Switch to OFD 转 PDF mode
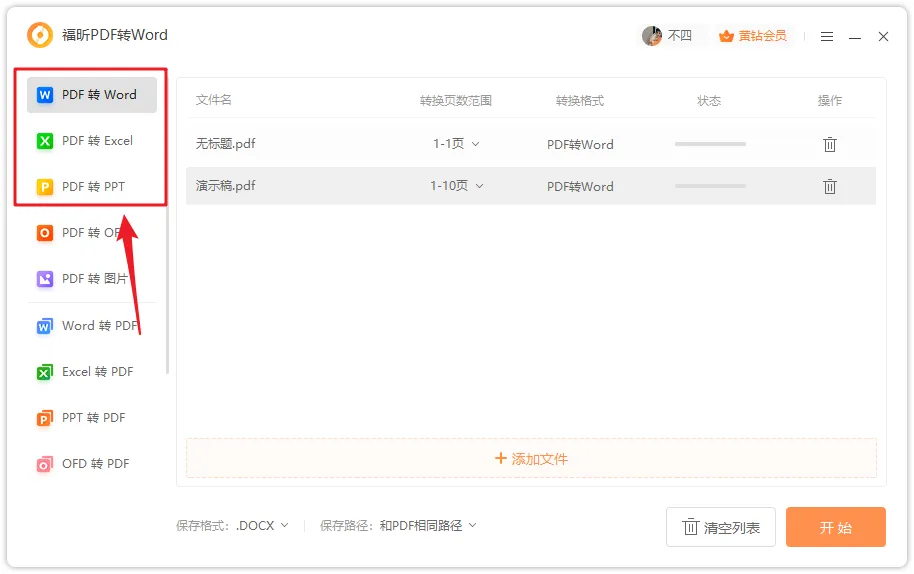Viewport: 914px width, 574px height. point(92,464)
